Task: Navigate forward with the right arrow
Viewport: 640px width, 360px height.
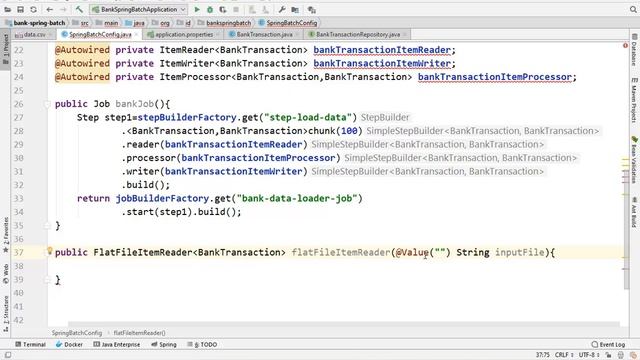Action: click(63, 9)
